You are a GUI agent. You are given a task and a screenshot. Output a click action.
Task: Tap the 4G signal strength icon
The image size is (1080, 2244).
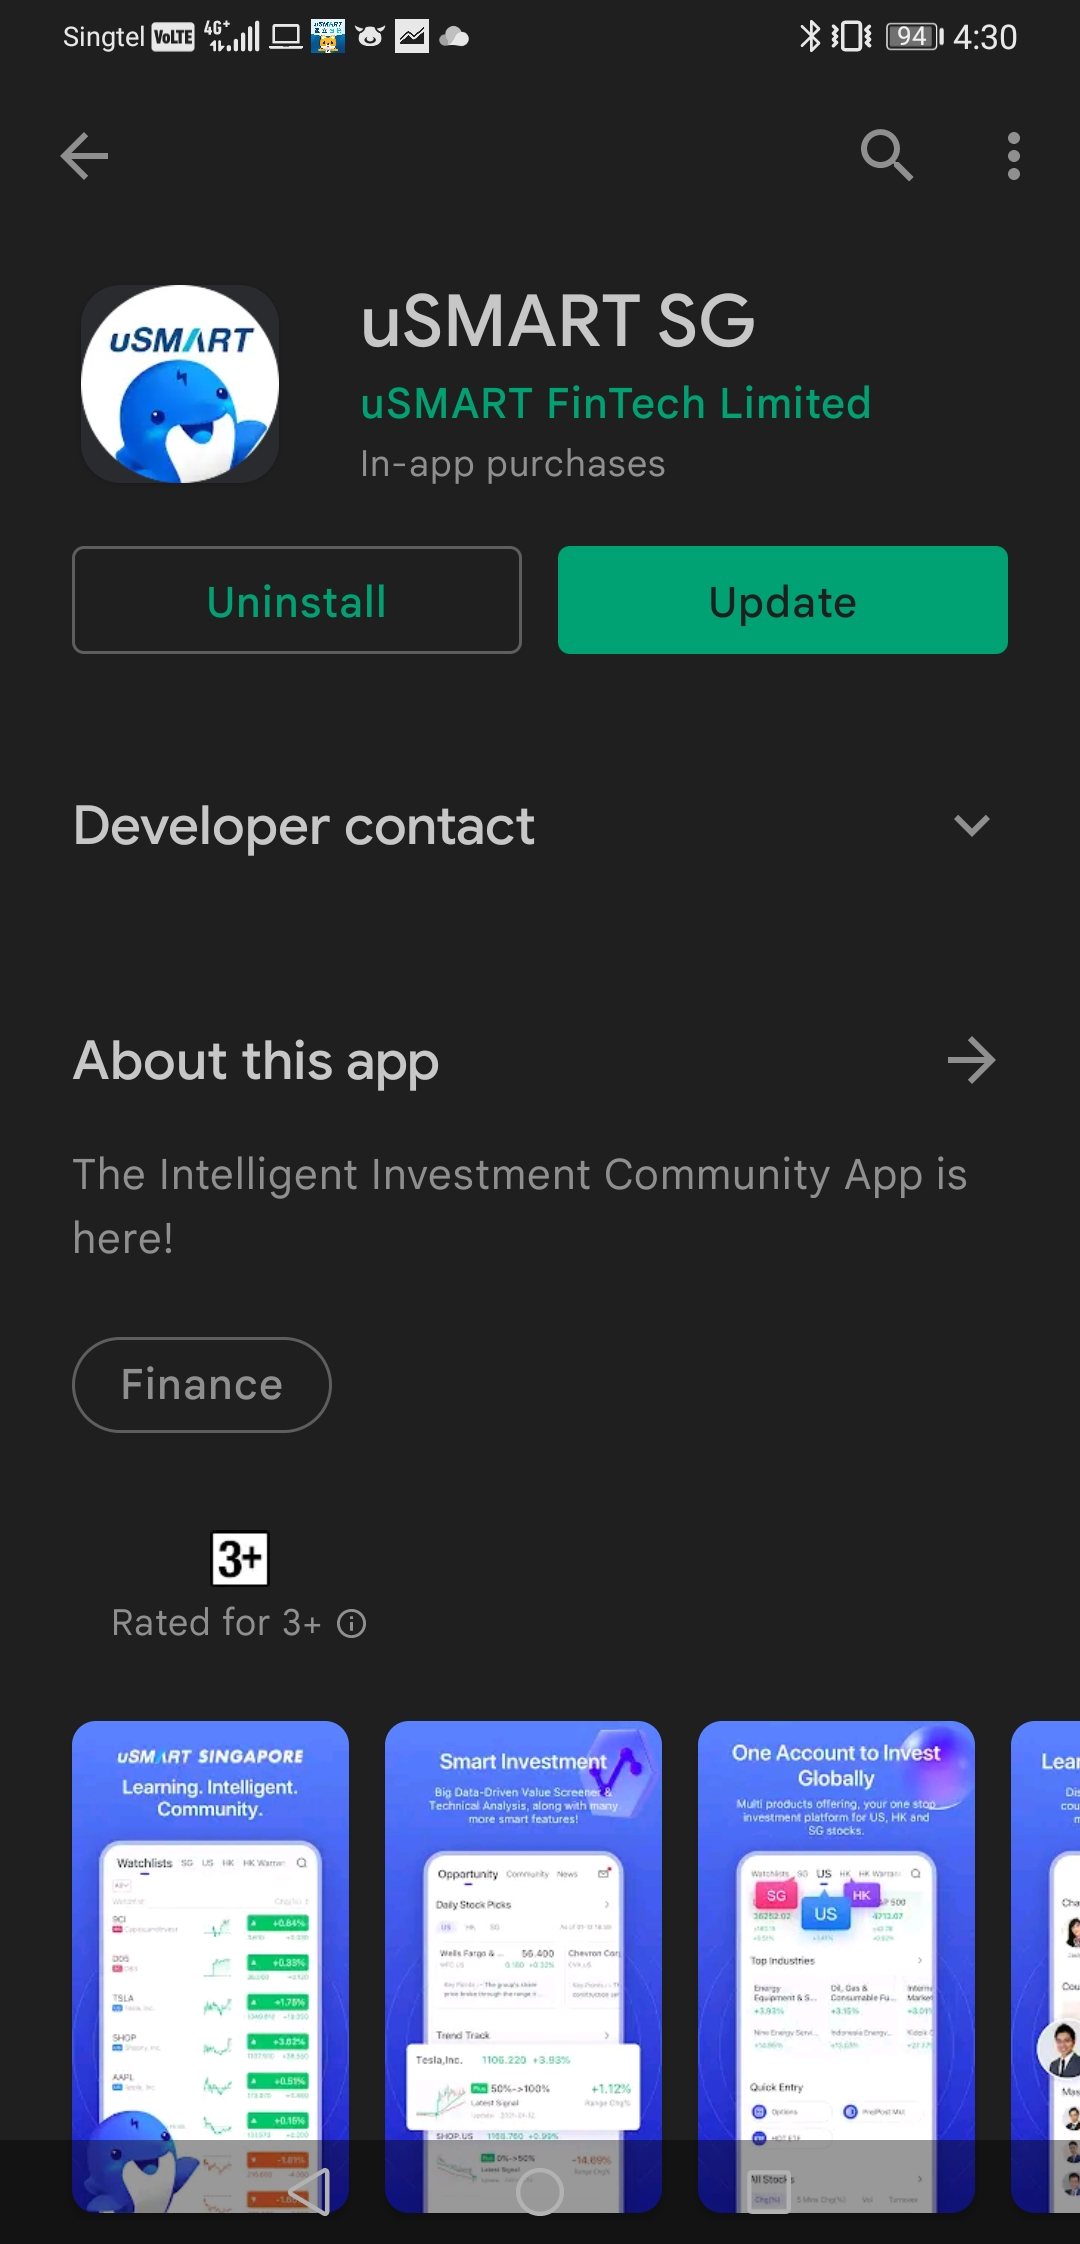pos(232,37)
